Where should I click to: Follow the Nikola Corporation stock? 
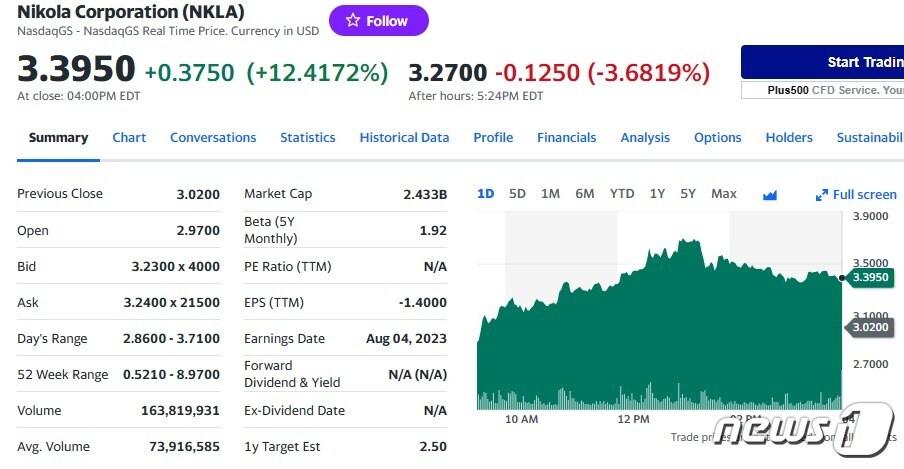(x=378, y=21)
